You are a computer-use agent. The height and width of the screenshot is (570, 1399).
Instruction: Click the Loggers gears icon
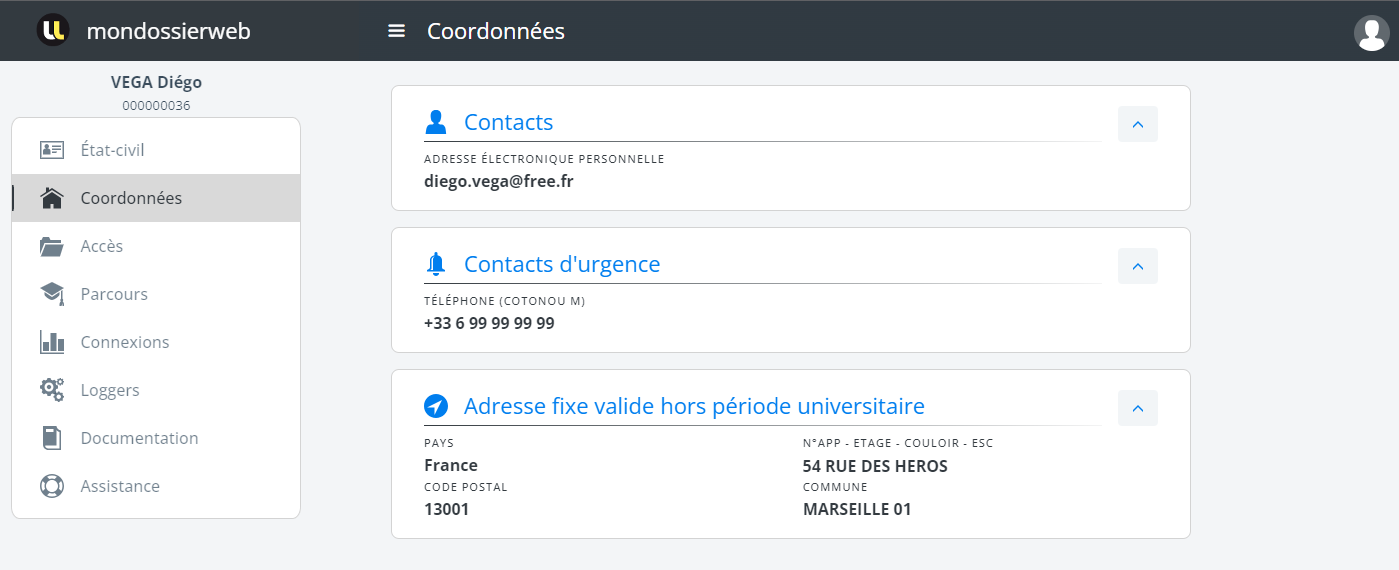[52, 390]
